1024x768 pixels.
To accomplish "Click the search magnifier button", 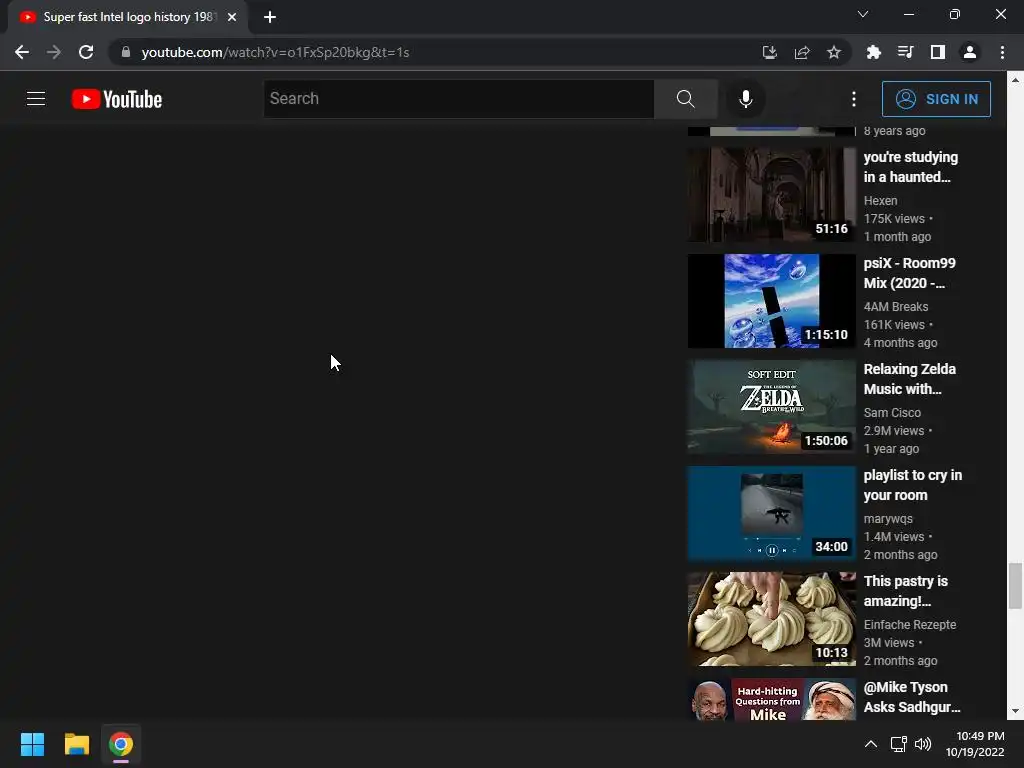I will (x=686, y=99).
